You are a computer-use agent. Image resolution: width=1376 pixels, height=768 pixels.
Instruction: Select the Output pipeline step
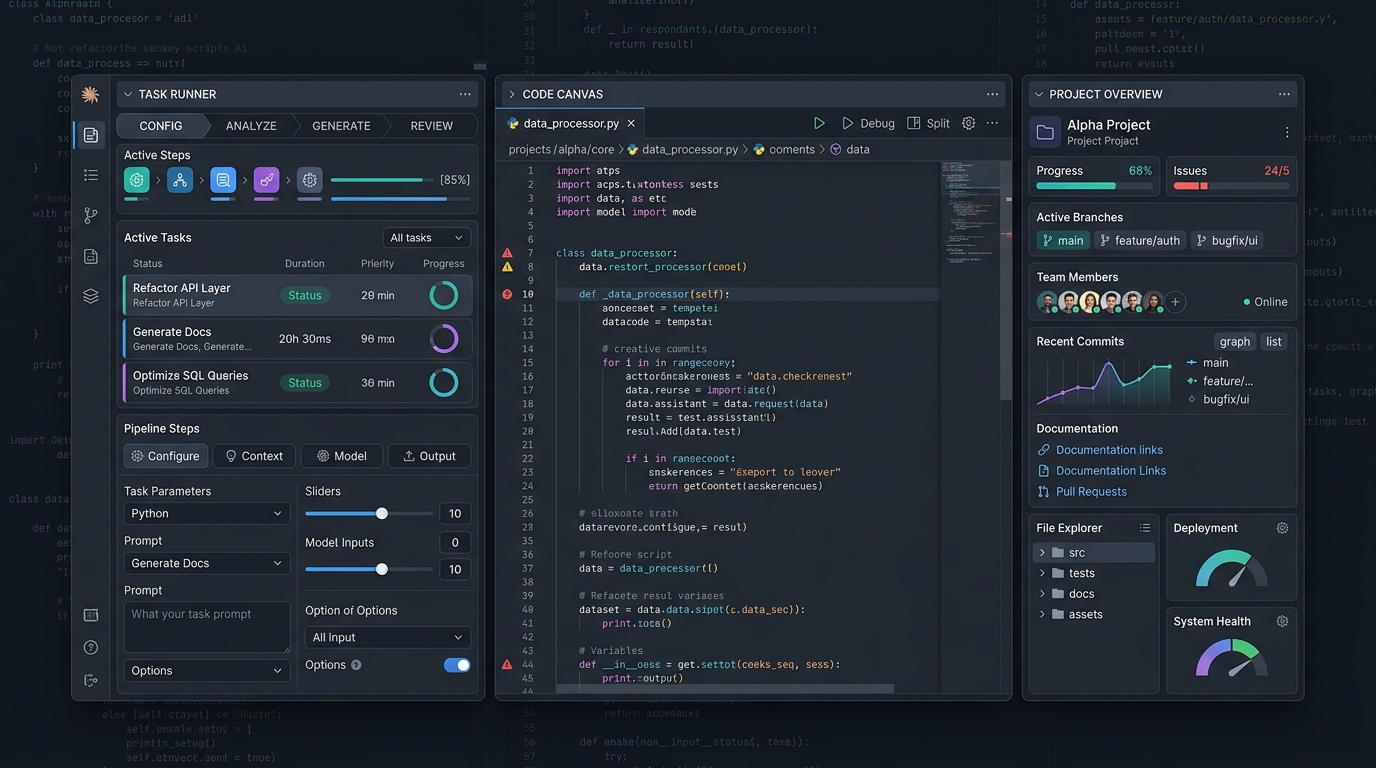tap(429, 456)
